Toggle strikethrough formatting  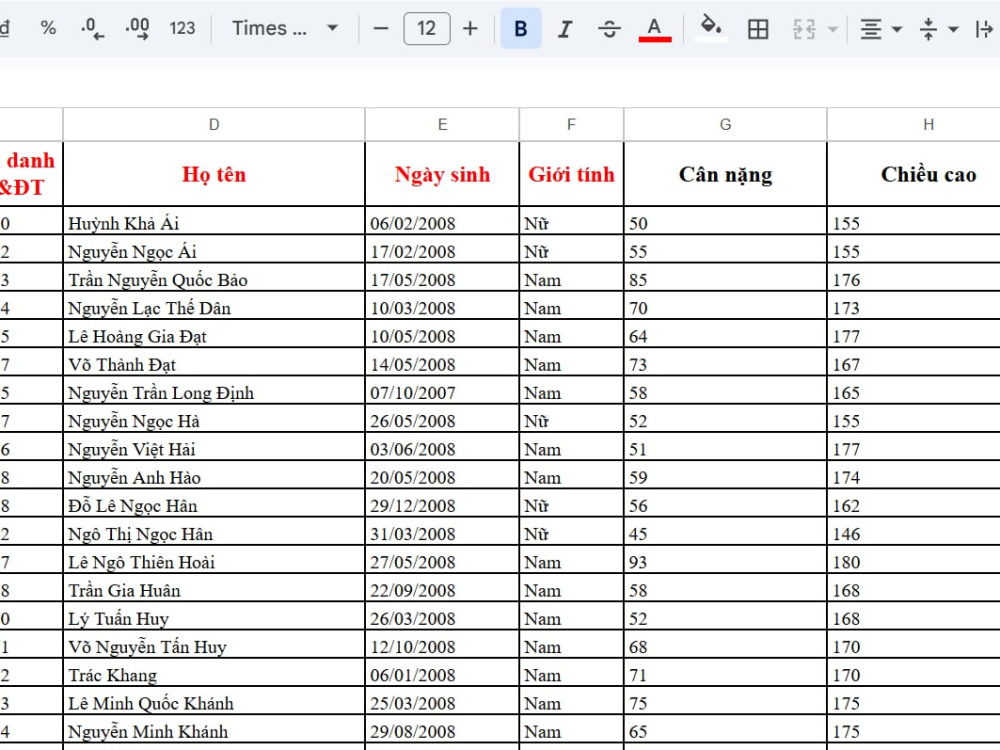coord(610,29)
